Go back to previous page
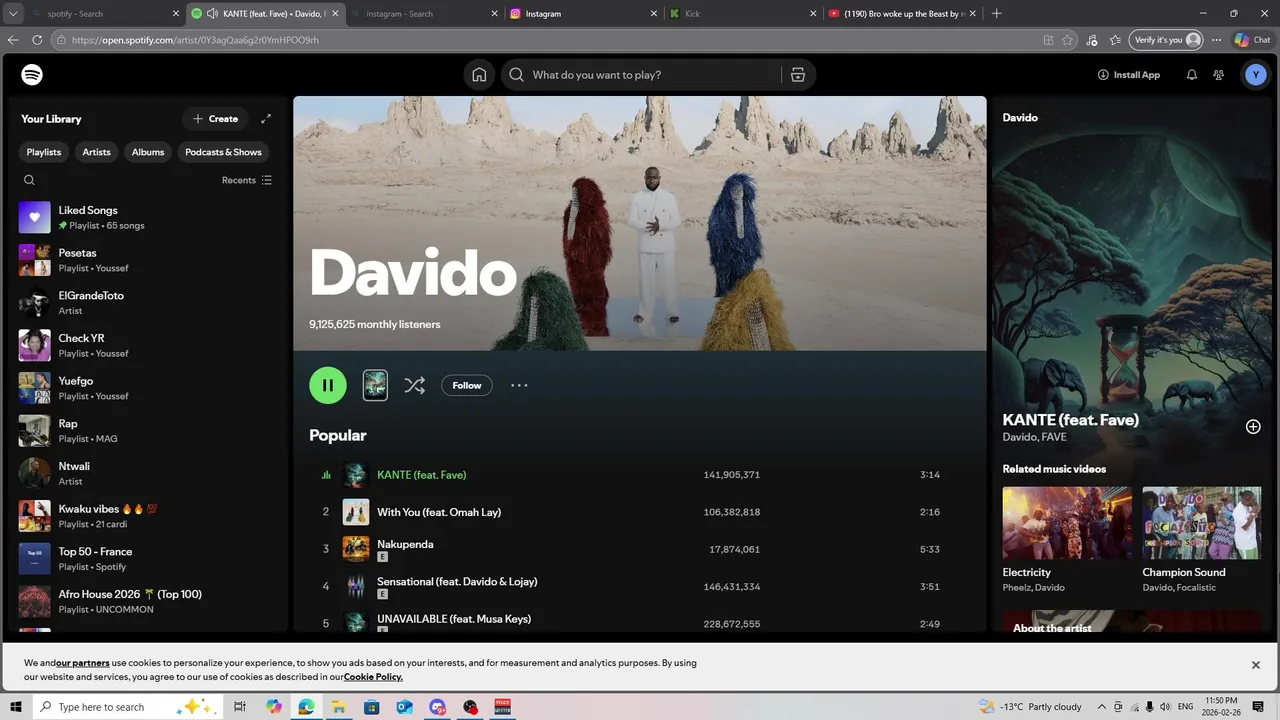 pyautogui.click(x=13, y=40)
